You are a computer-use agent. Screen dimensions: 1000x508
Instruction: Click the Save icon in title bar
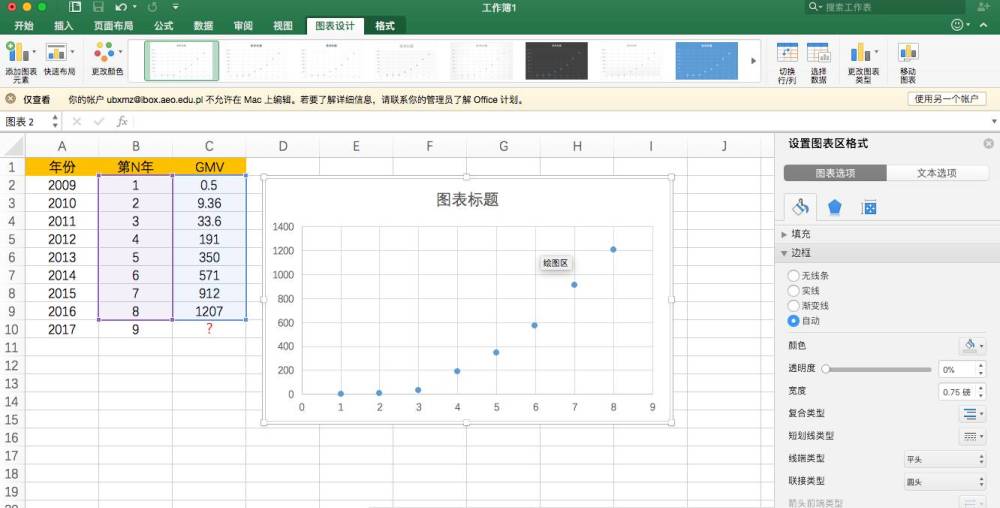click(98, 7)
